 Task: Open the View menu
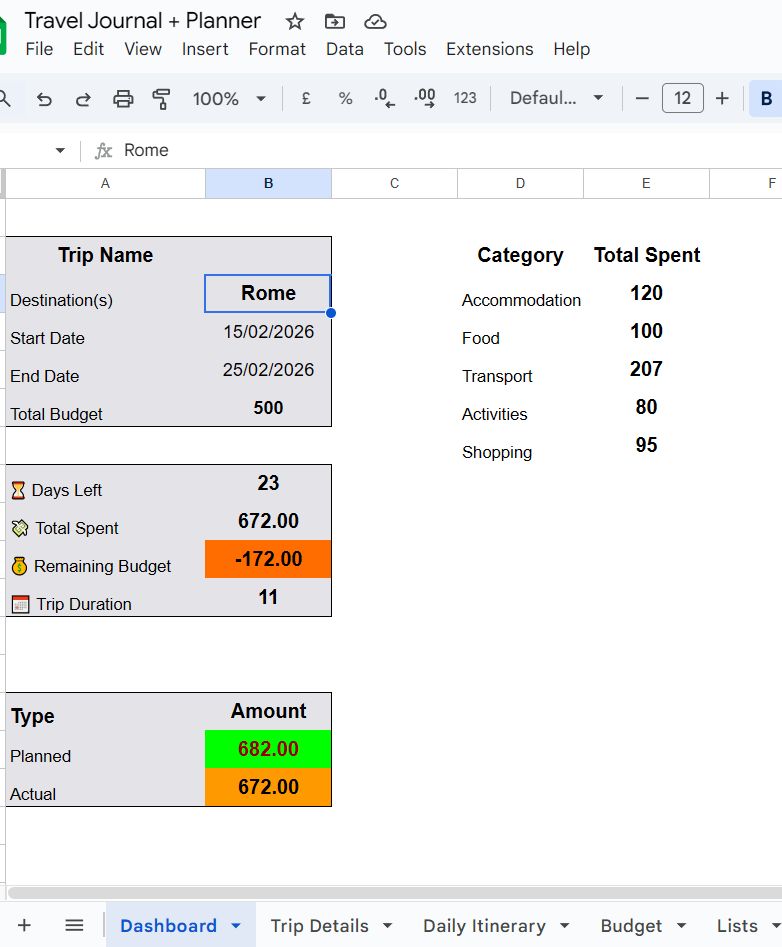tap(143, 49)
